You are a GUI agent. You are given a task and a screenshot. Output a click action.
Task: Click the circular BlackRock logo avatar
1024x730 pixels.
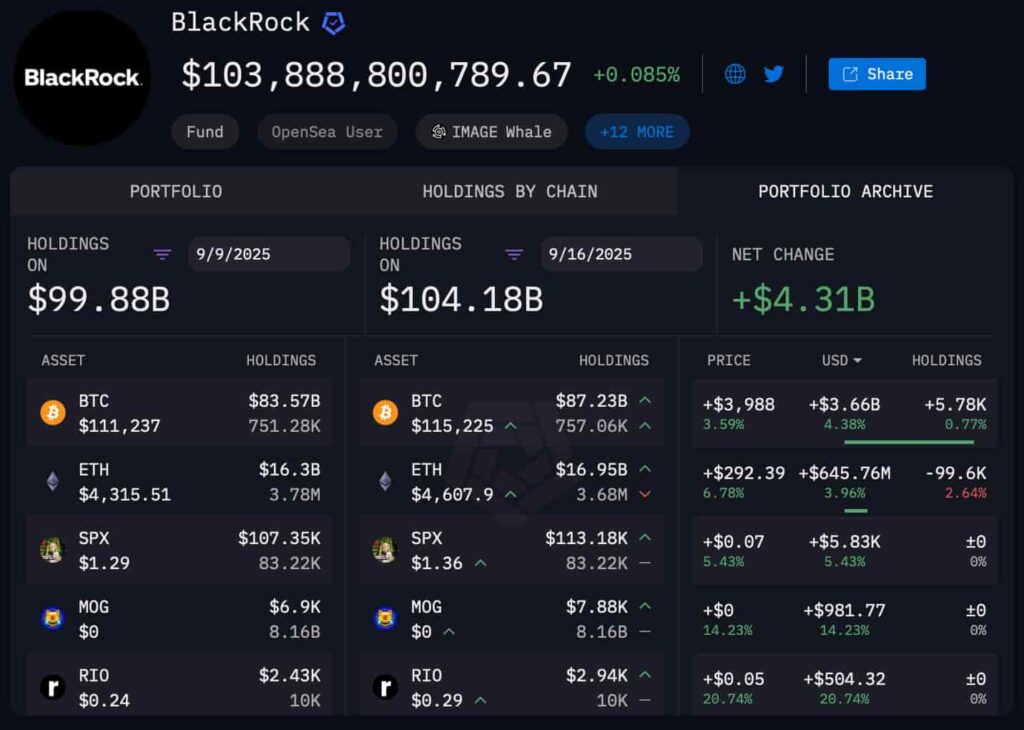coord(81,75)
